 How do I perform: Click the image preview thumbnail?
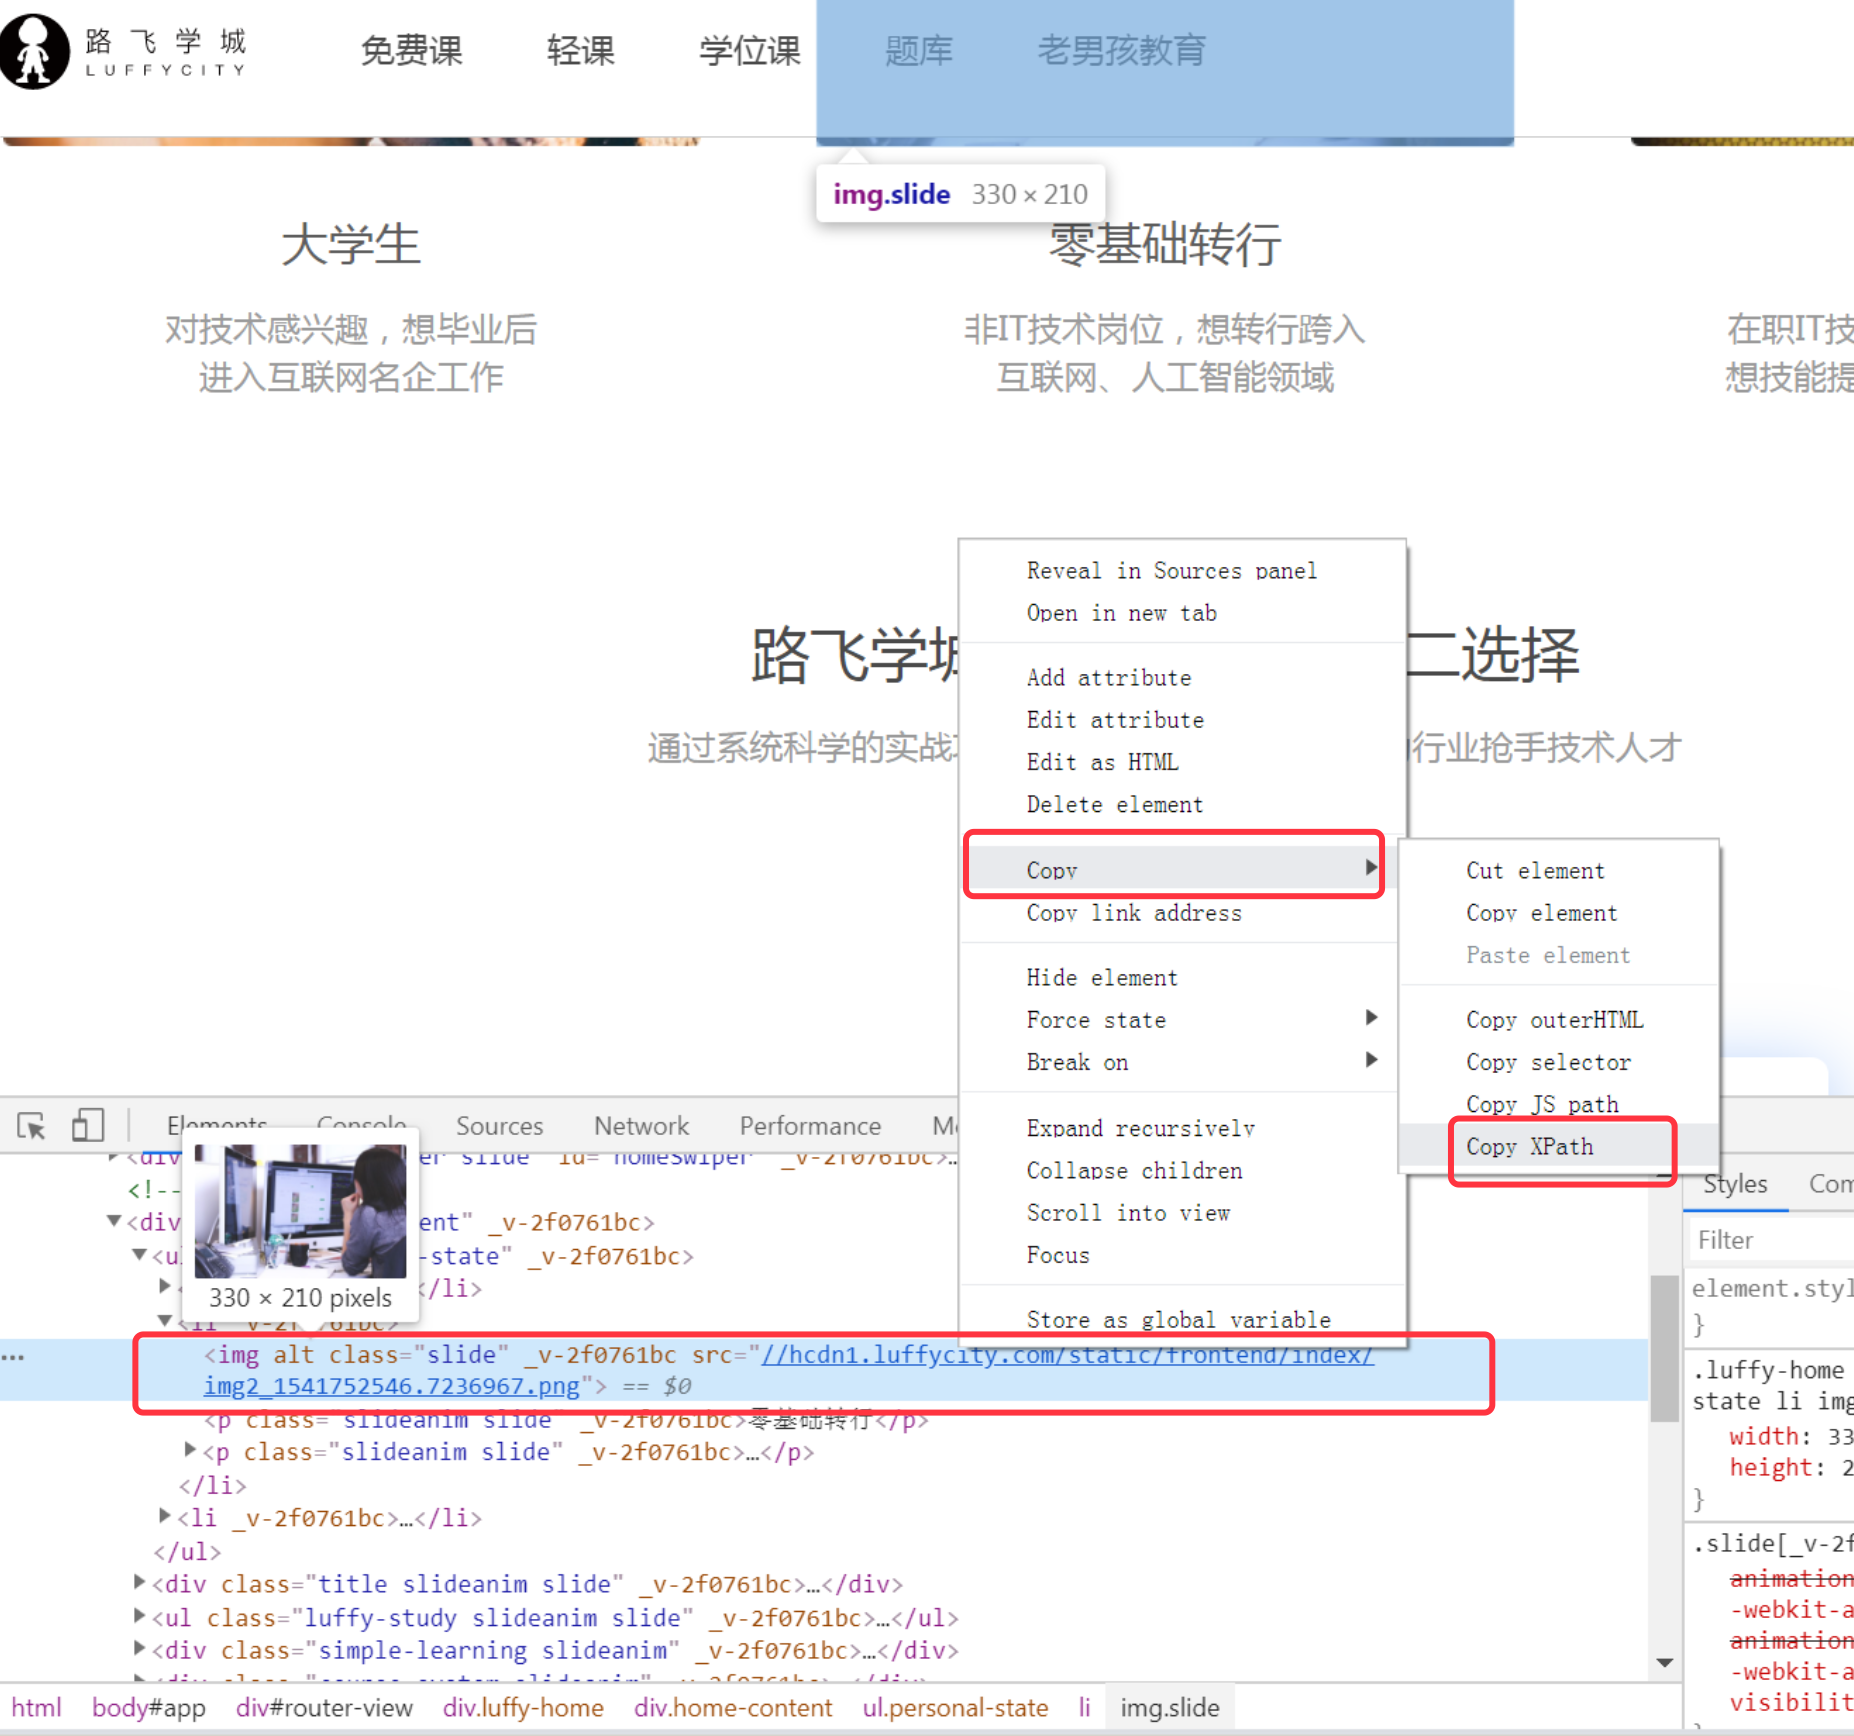coord(300,1211)
